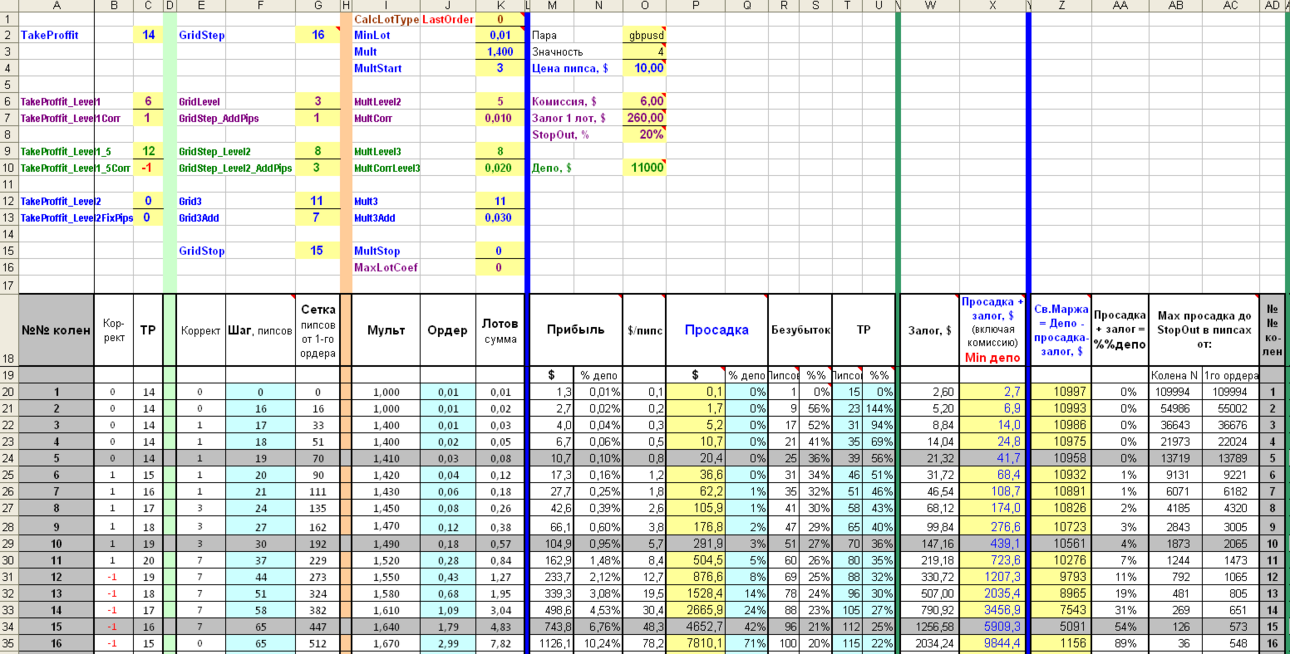Select the Мульт cell 1,670
The image size is (1290, 654).
click(386, 643)
